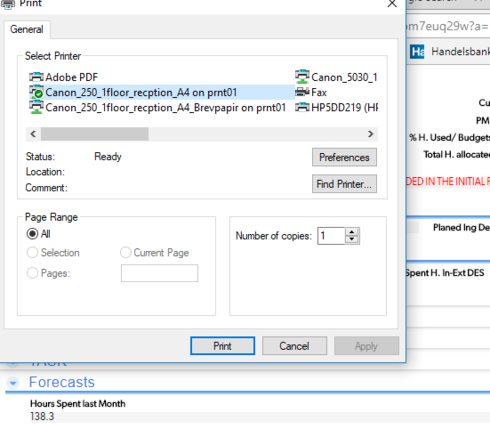Select the HP5DD219 printer icon
The height and width of the screenshot is (429, 490).
pyautogui.click(x=302, y=107)
